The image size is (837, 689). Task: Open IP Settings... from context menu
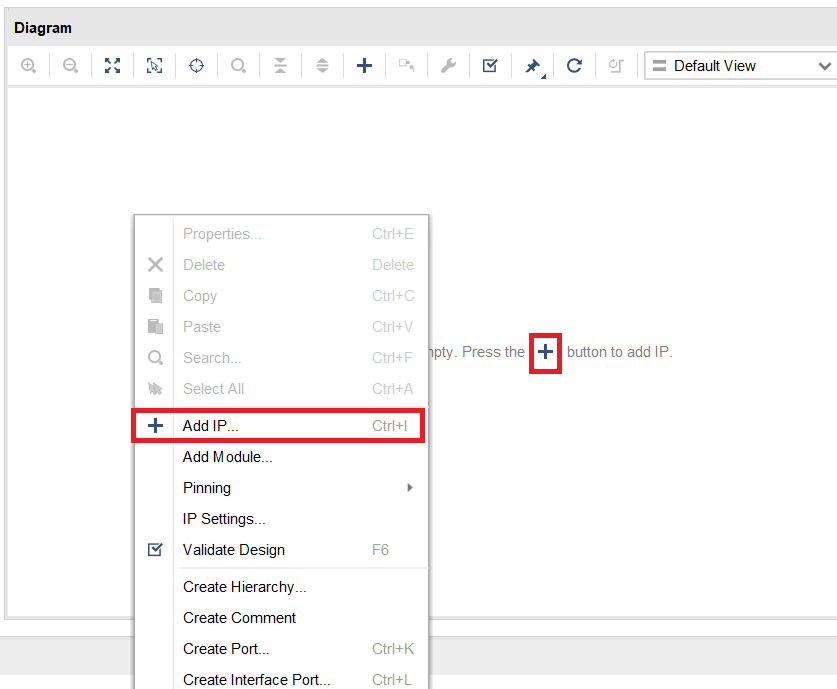[282, 518]
